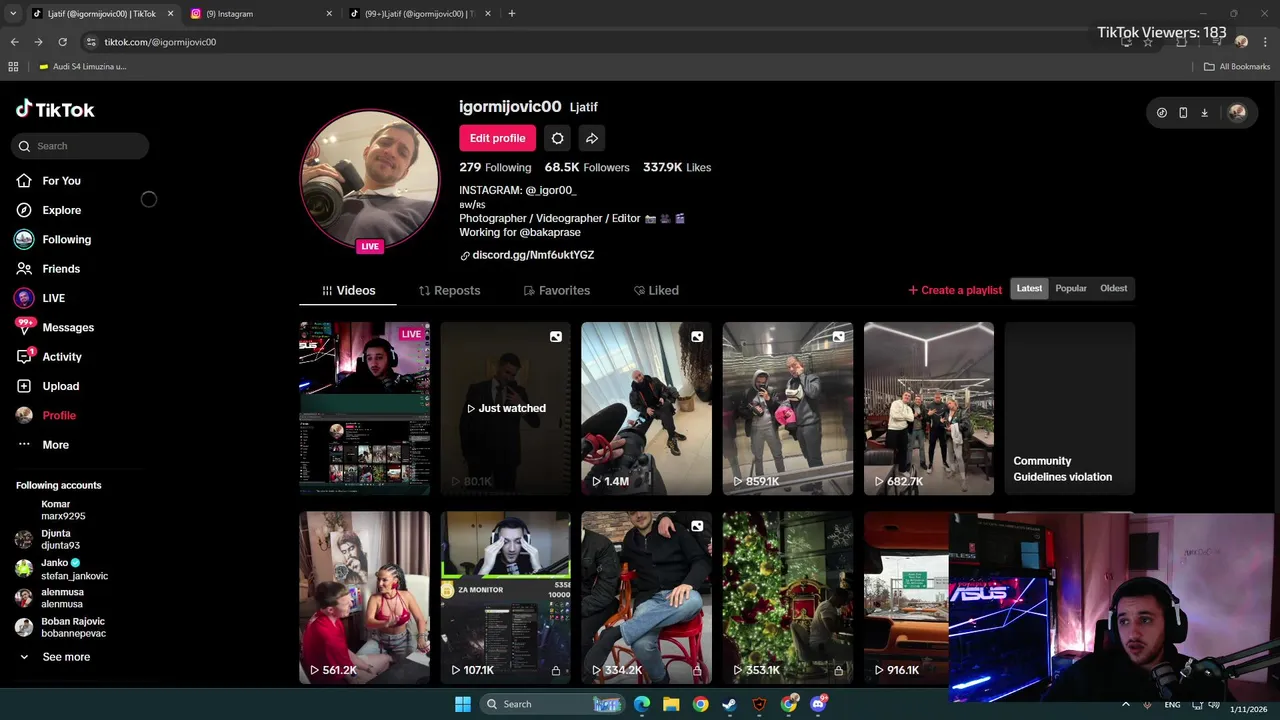The height and width of the screenshot is (720, 1280).
Task: Sort videos by Popular
Action: click(1071, 289)
